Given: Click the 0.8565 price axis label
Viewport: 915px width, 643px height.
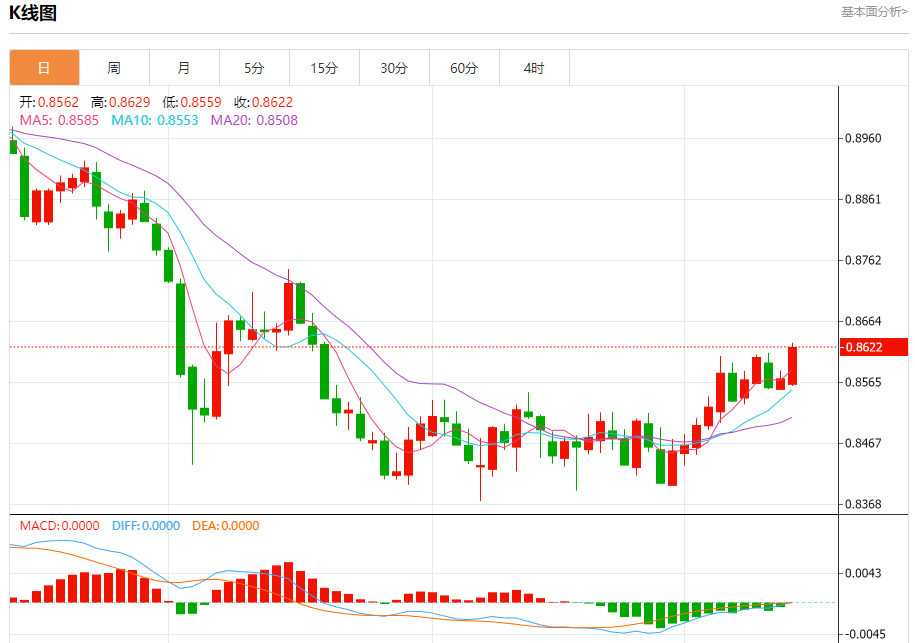Looking at the screenshot, I should 863,382.
